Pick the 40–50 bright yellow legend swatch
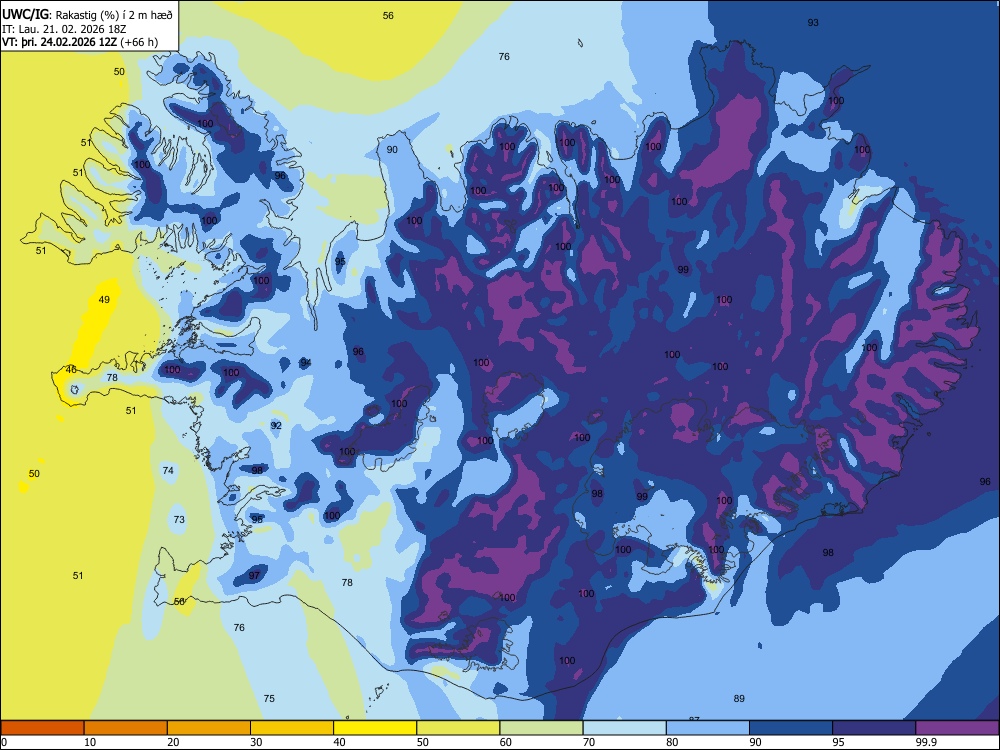Screen dimensions: 1000x750 coord(375,728)
